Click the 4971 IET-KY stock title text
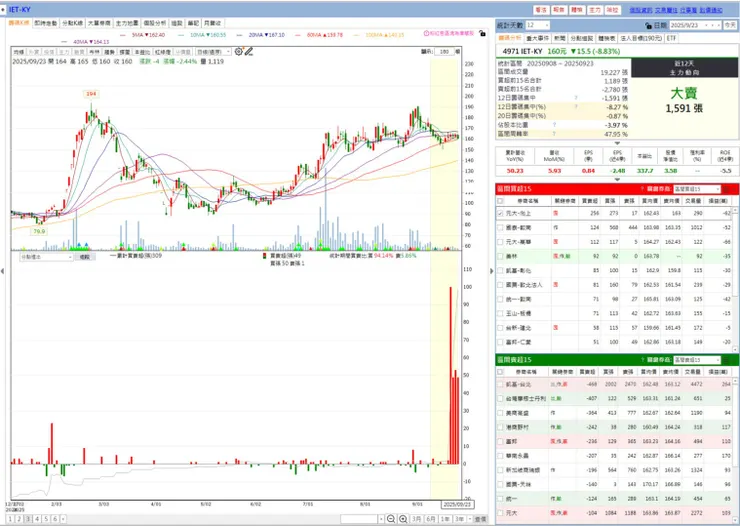740x526 pixels. 522,51
